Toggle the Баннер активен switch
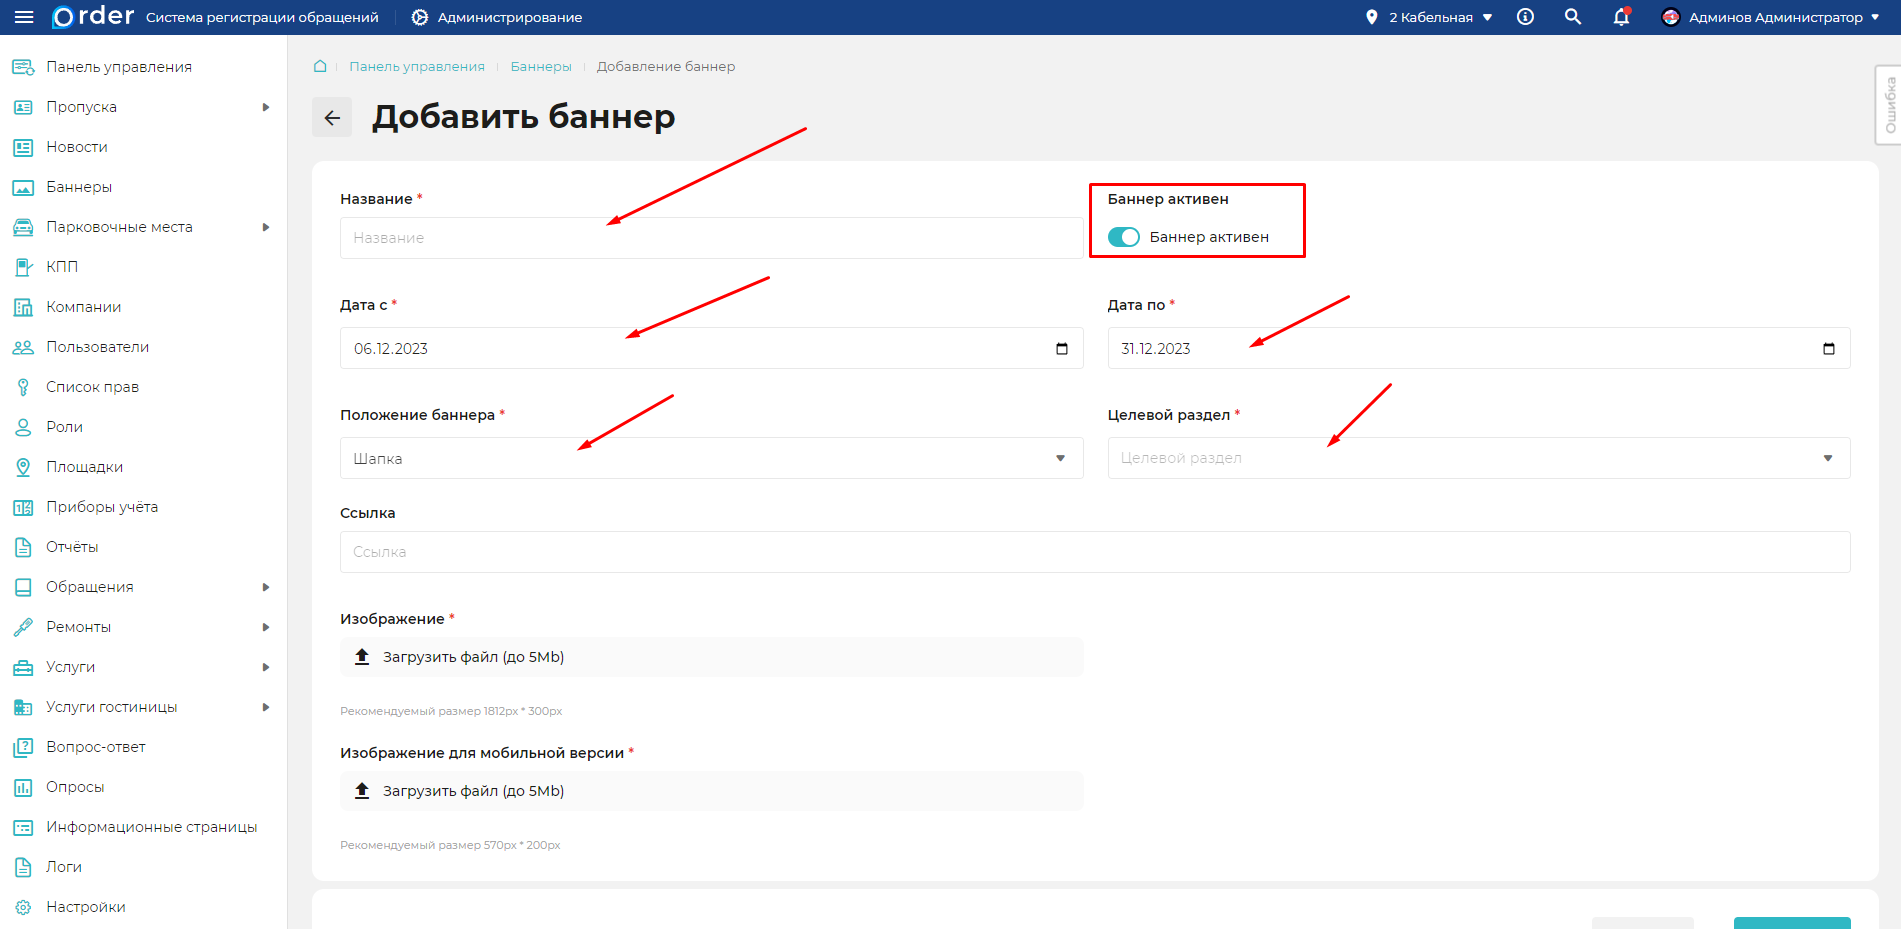This screenshot has width=1901, height=929. (x=1124, y=237)
